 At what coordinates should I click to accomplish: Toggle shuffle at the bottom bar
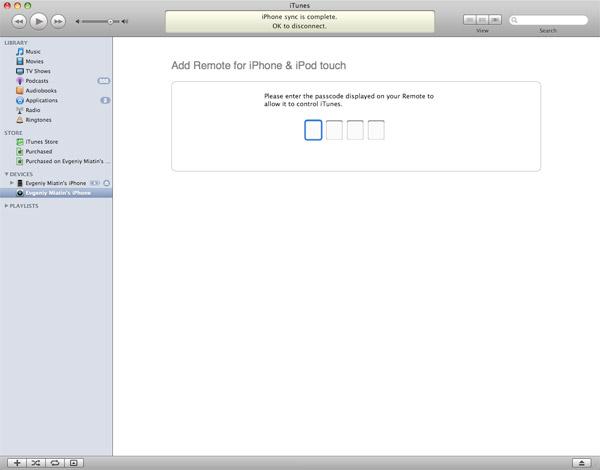point(36,463)
